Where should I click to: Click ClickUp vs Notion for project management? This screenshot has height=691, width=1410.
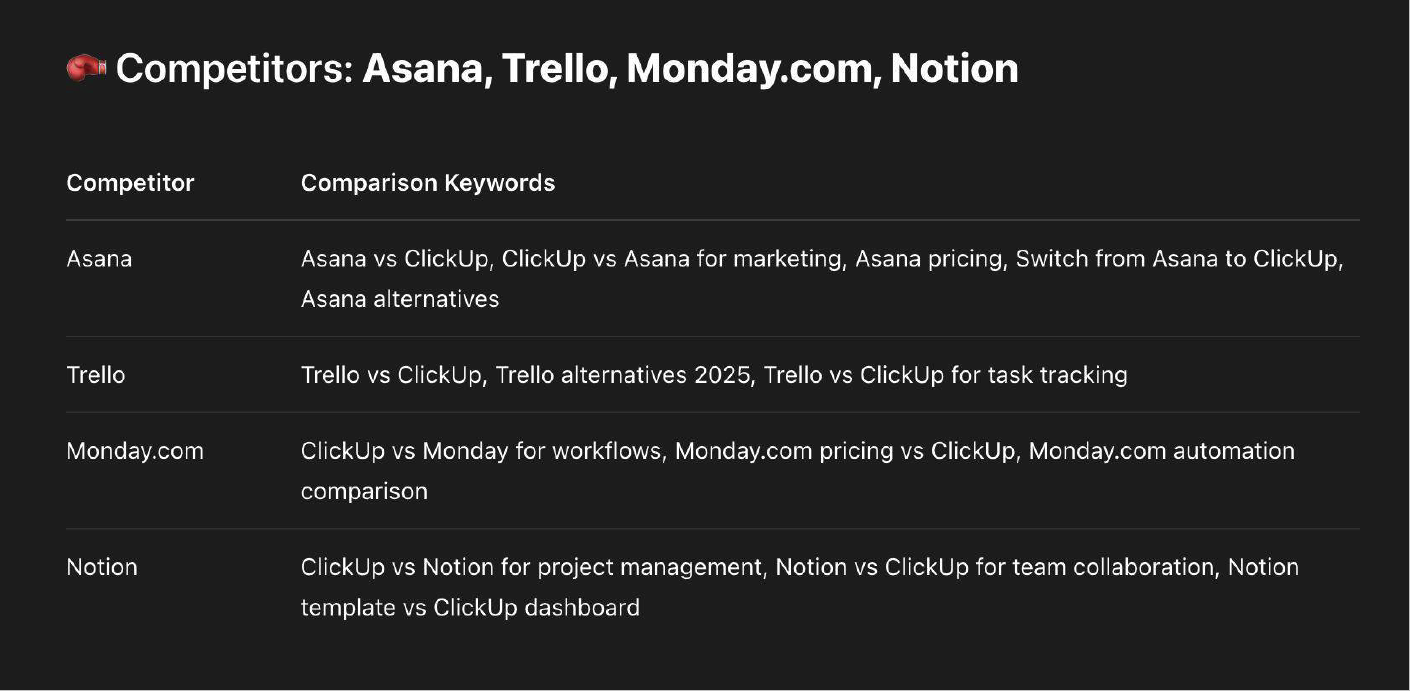tap(531, 567)
